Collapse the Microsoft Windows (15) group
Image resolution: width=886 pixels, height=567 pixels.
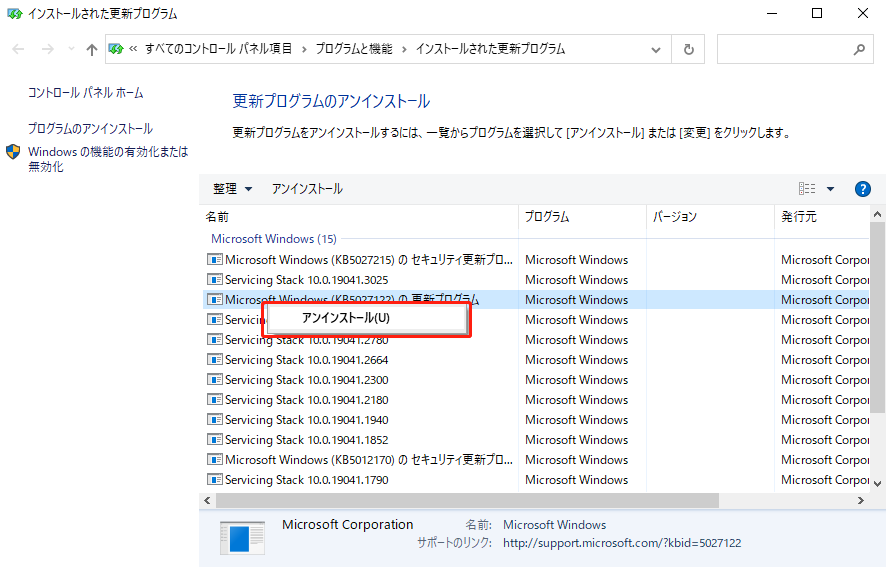(x=273, y=239)
